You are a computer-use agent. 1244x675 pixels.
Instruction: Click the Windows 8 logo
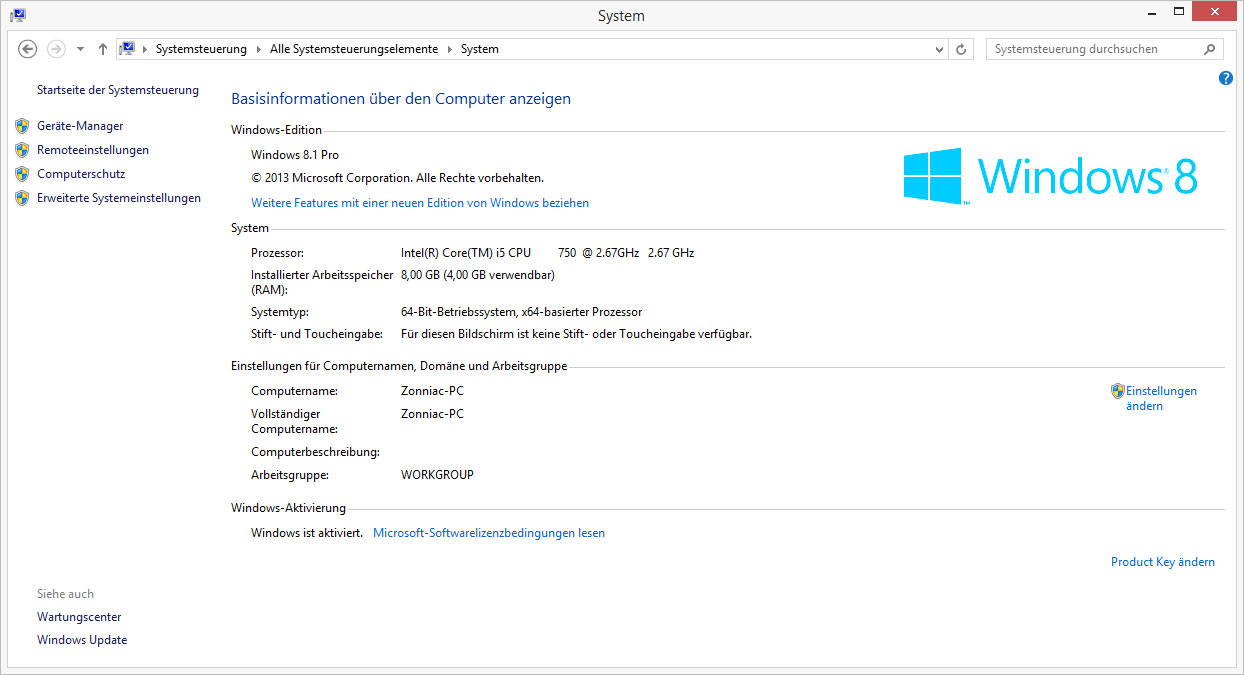pos(1050,176)
